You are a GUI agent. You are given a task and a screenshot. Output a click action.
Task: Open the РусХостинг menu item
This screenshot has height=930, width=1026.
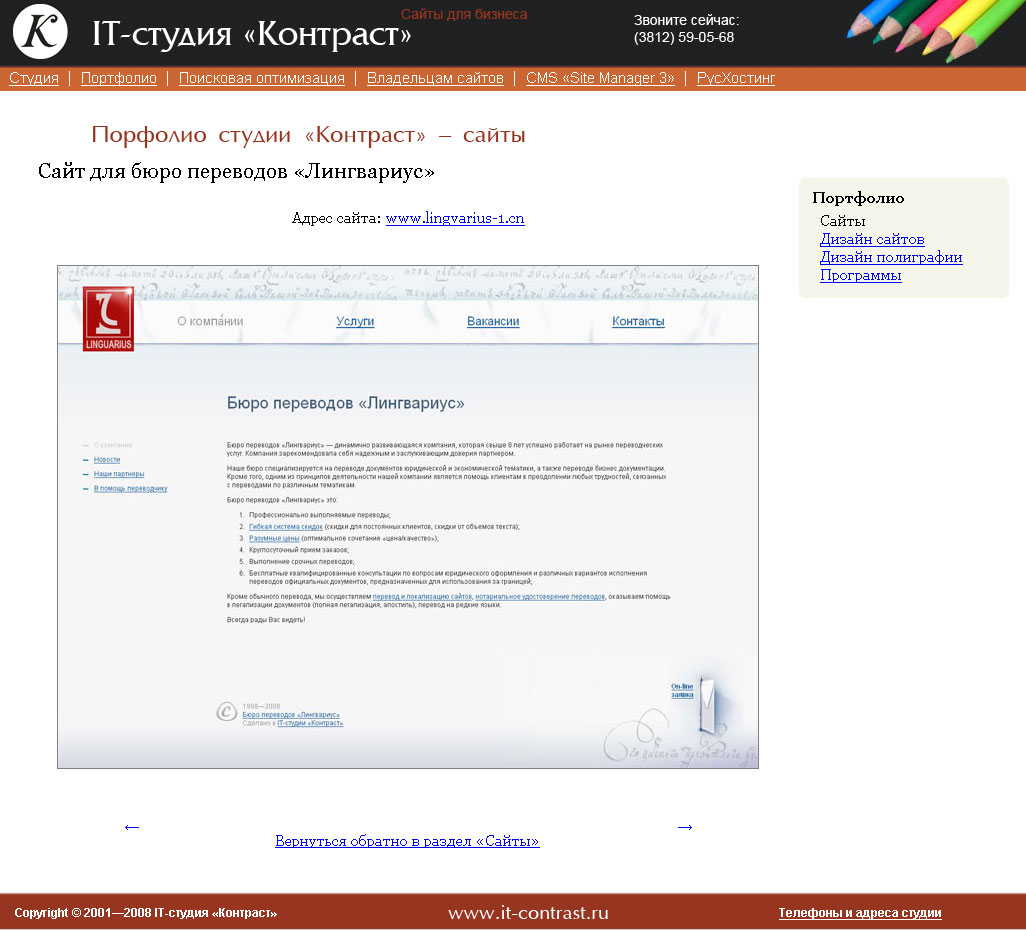click(x=735, y=79)
